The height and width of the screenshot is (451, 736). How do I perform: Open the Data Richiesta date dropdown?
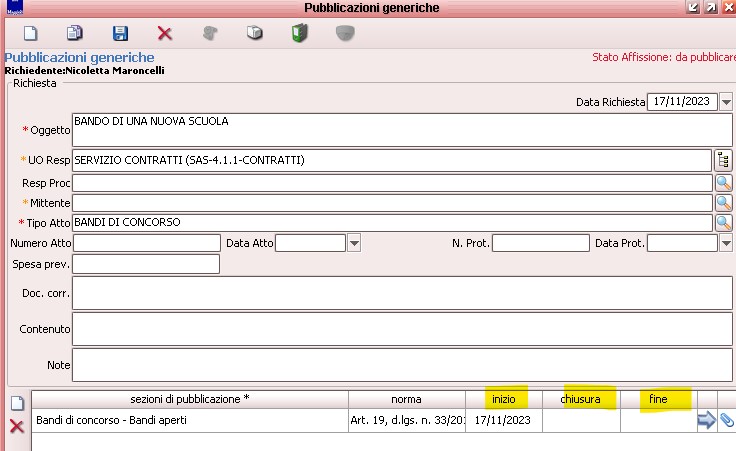click(726, 102)
